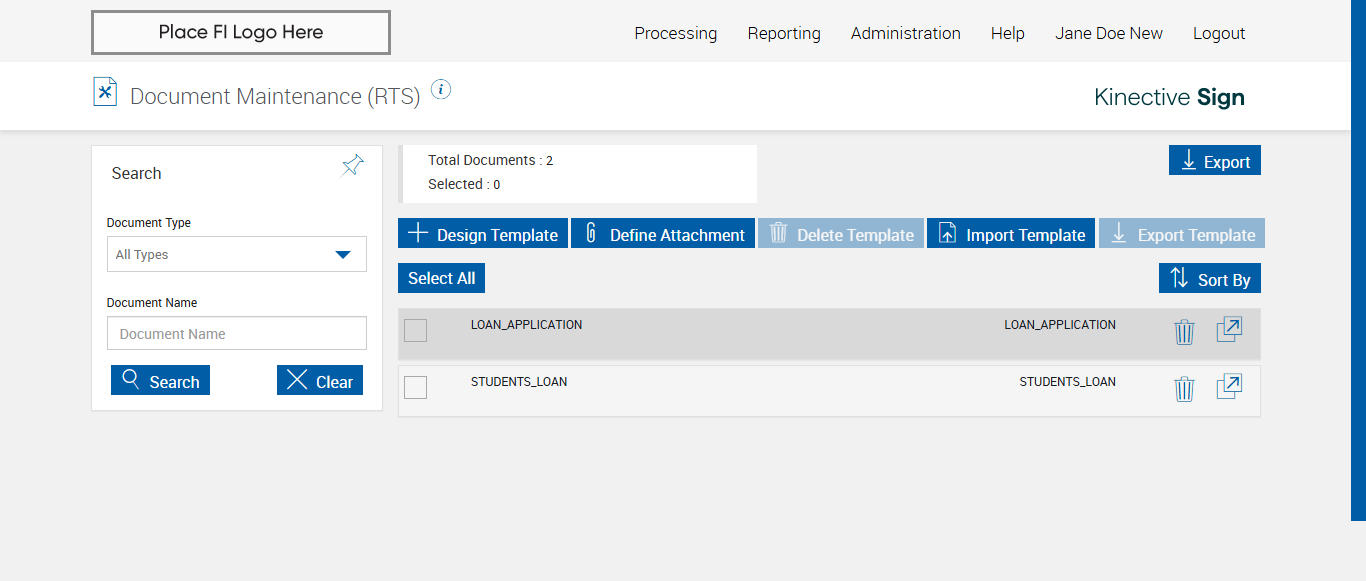Focus the Document Name search field
This screenshot has height=581, width=1366.
(237, 334)
